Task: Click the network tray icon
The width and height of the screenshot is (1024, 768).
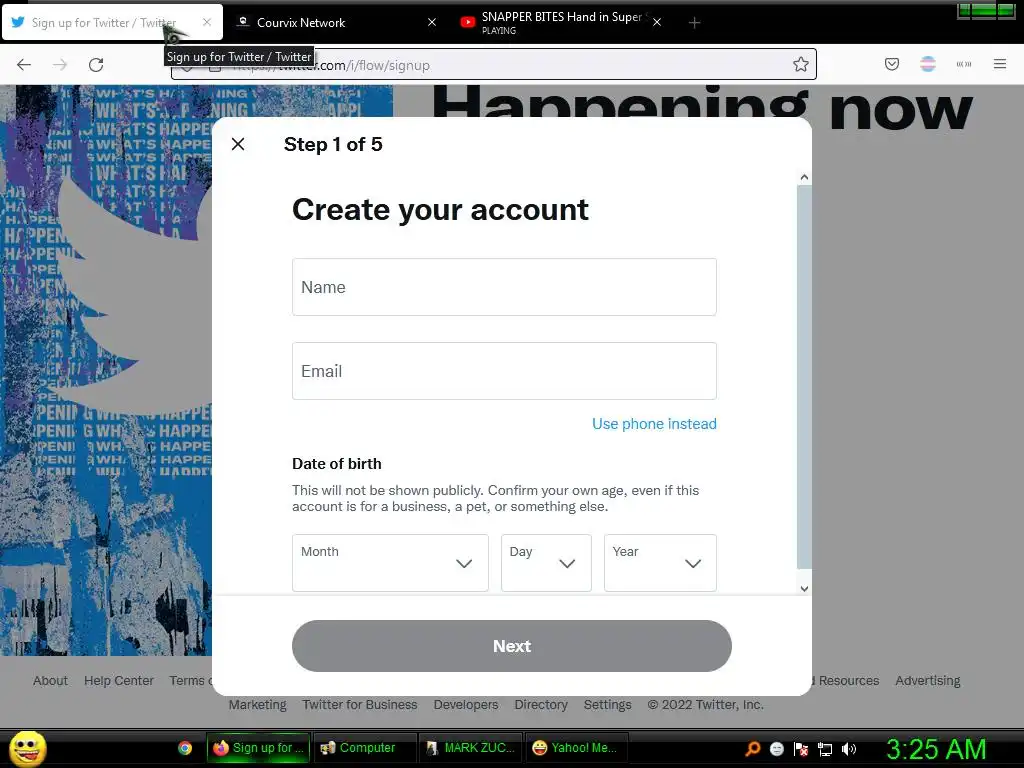Action: pos(825,749)
